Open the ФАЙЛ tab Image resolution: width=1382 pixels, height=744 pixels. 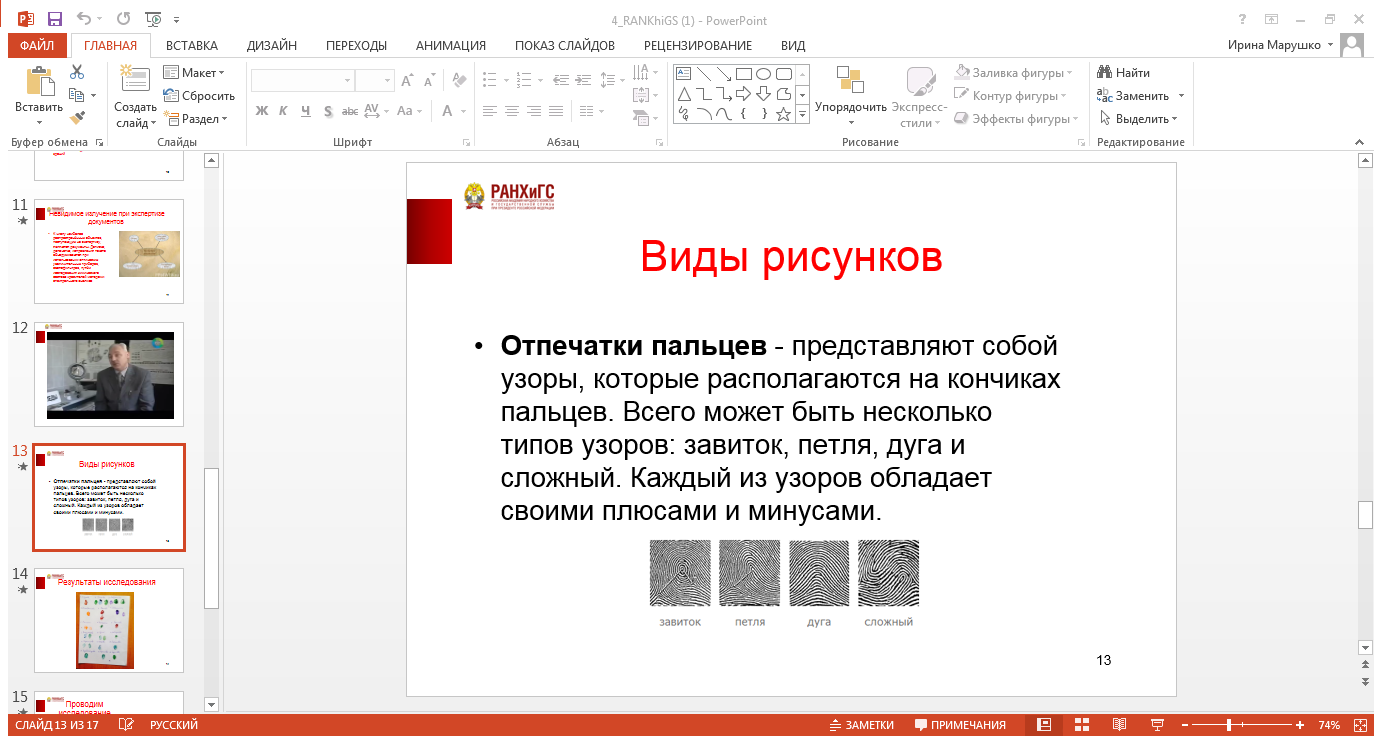tap(37, 45)
